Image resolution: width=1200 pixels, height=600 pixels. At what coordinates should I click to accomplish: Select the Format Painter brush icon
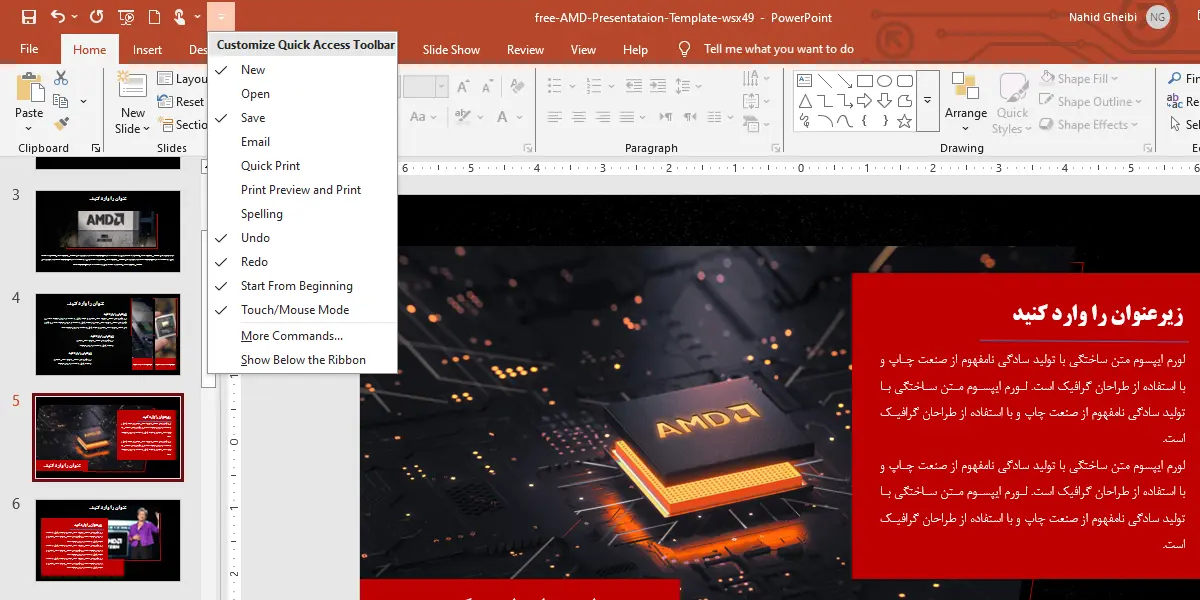(x=61, y=124)
